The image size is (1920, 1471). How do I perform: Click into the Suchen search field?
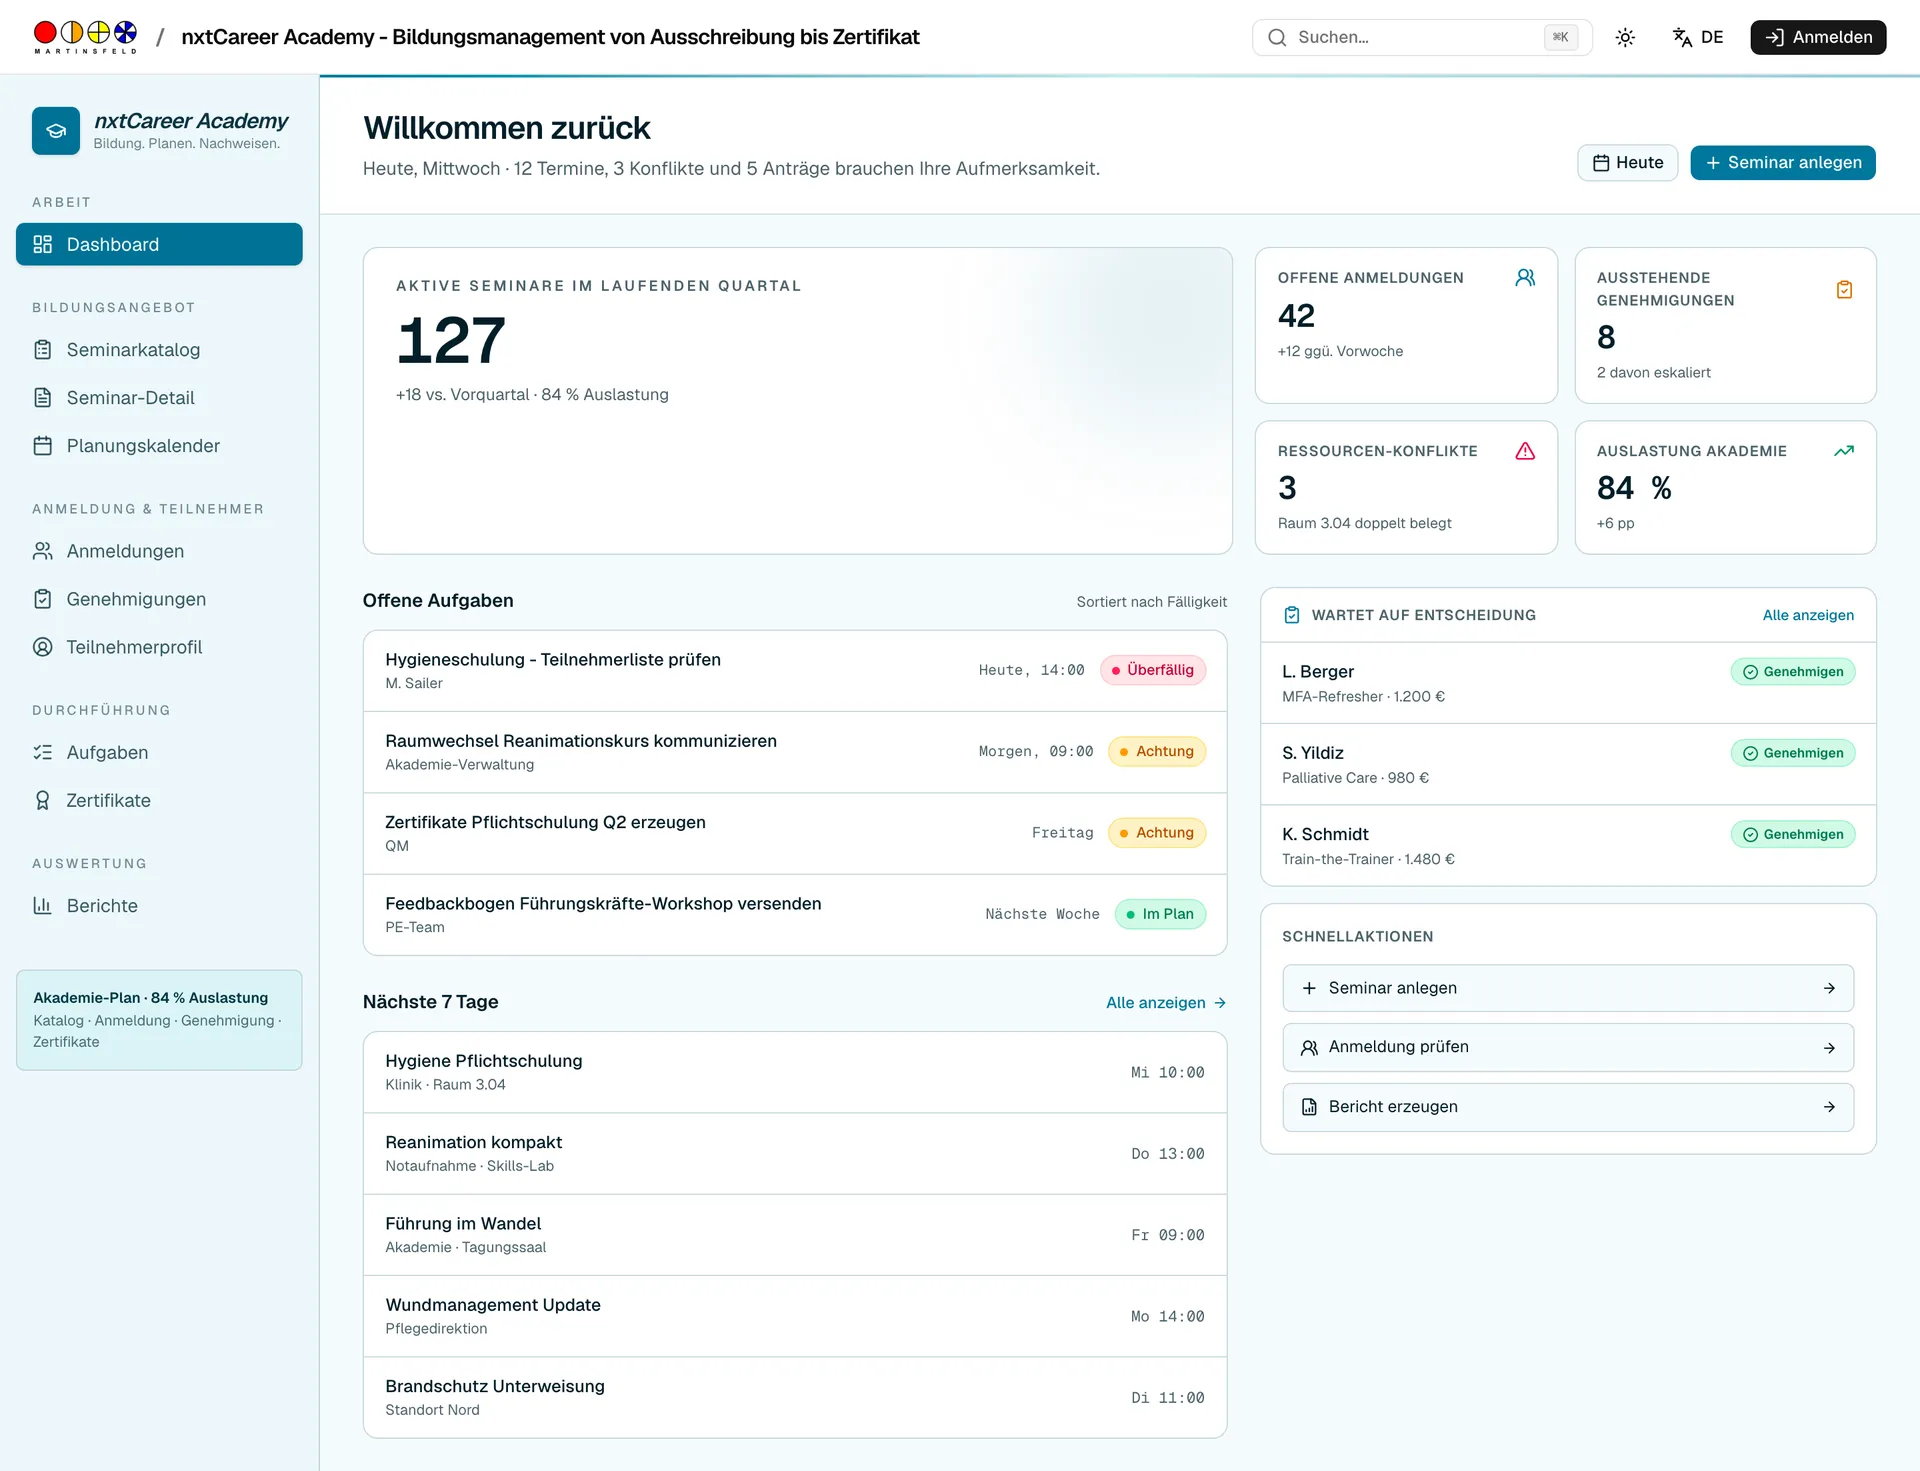[1422, 37]
